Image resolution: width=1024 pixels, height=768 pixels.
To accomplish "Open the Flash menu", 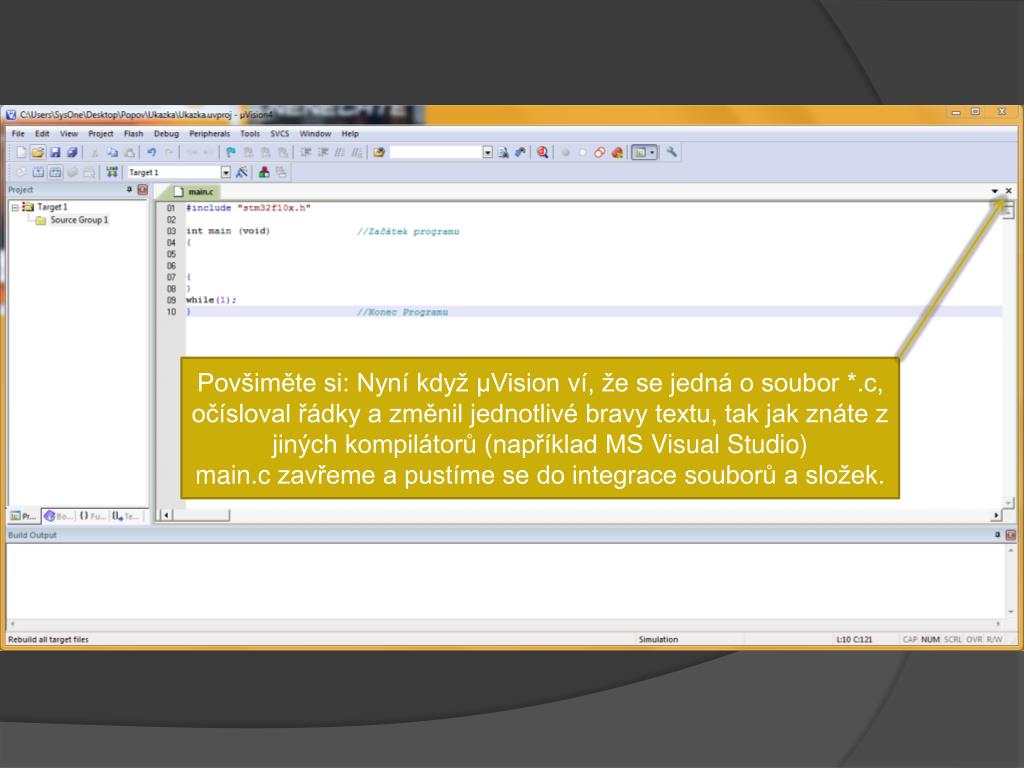I will coord(133,133).
